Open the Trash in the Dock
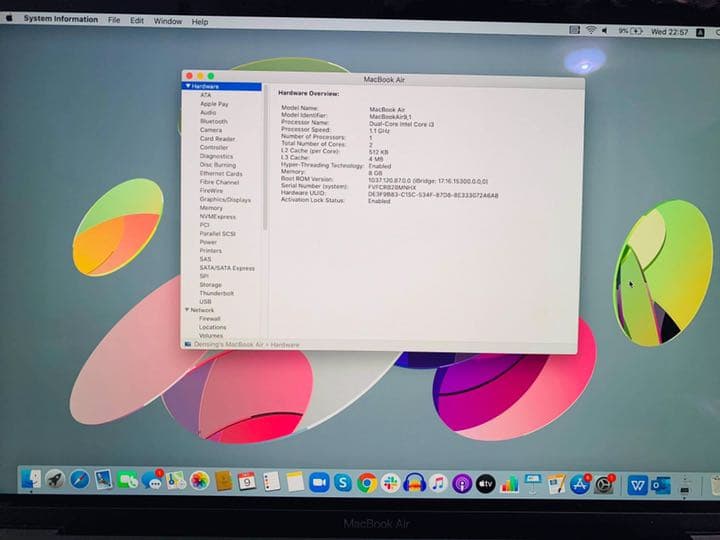The width and height of the screenshot is (720, 540). (x=715, y=487)
